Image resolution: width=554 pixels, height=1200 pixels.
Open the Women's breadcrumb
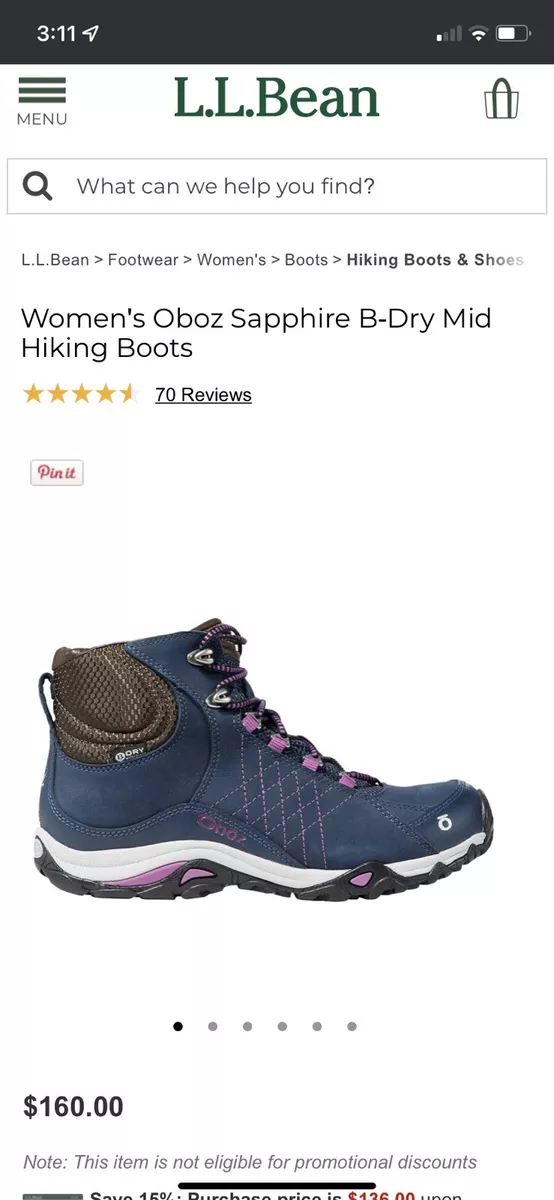coord(231,260)
